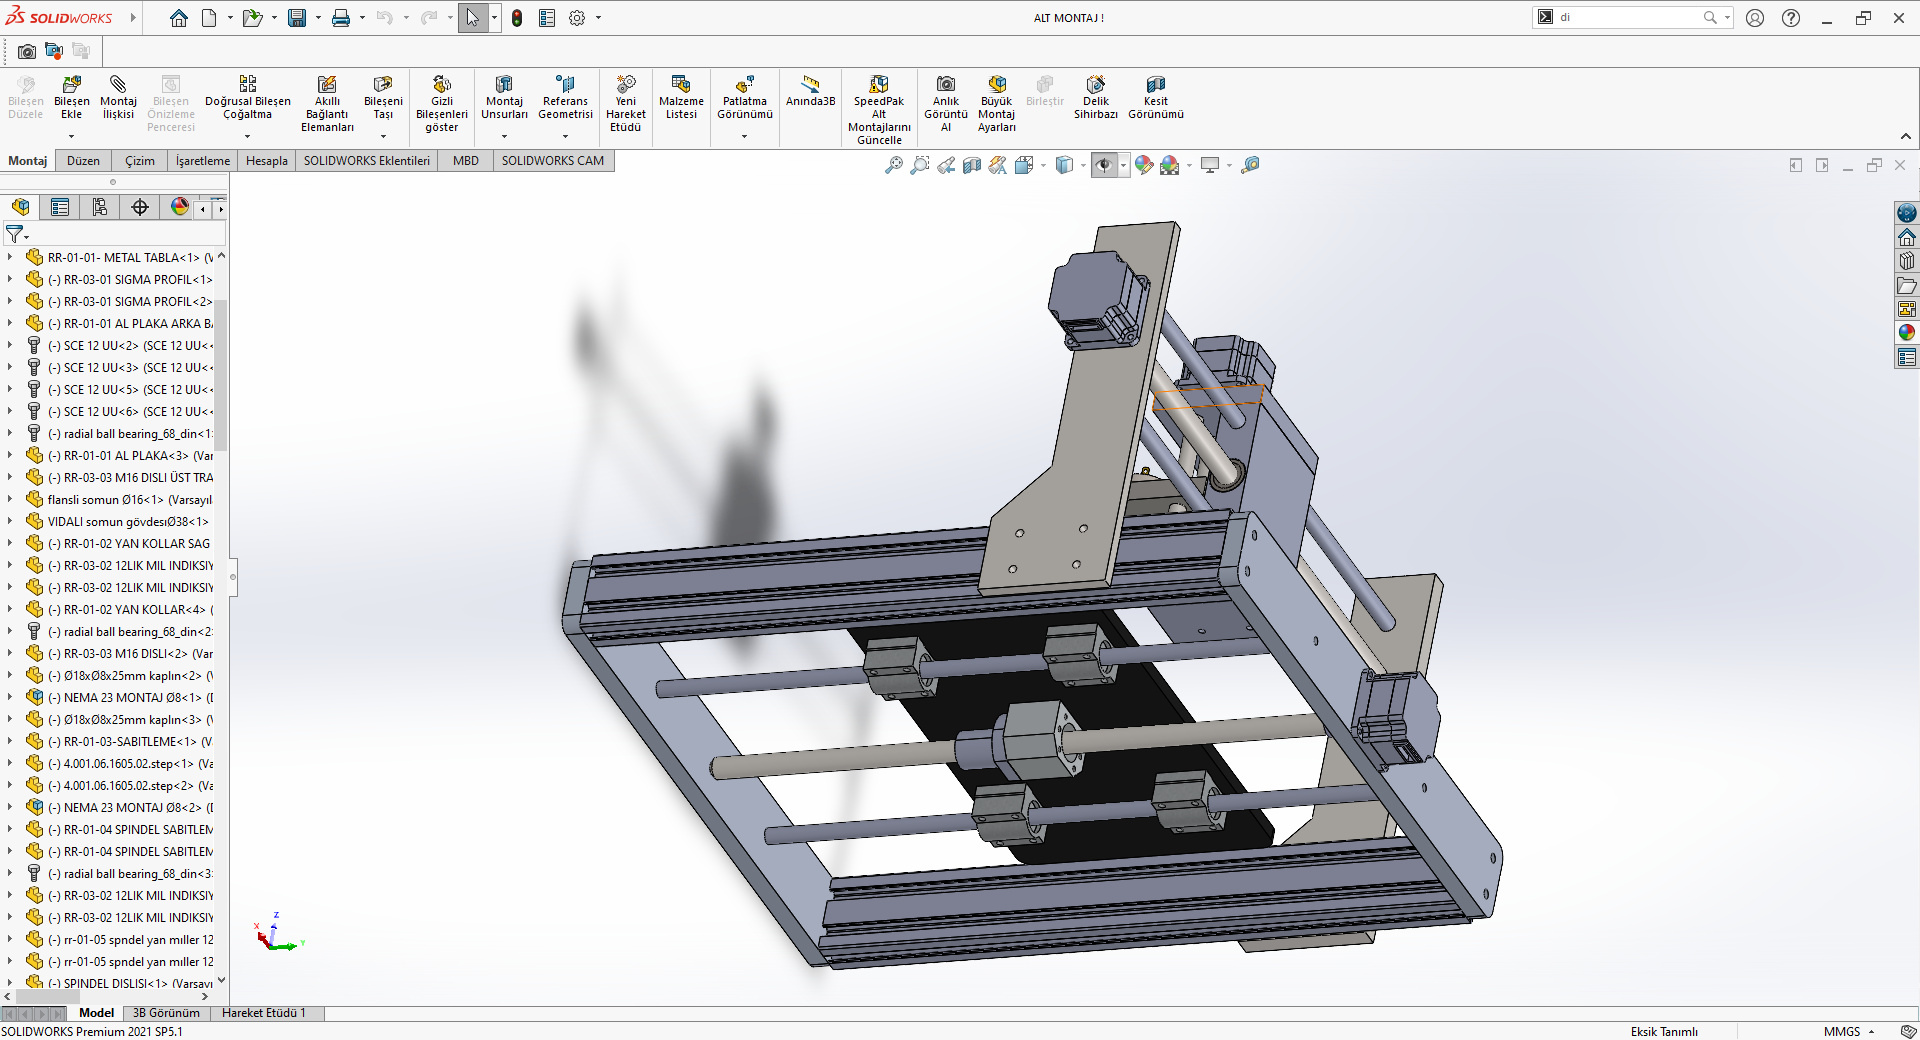This screenshot has height=1040, width=1920.
Task: Open Büyük Montaj Ayarları
Action: (x=997, y=103)
